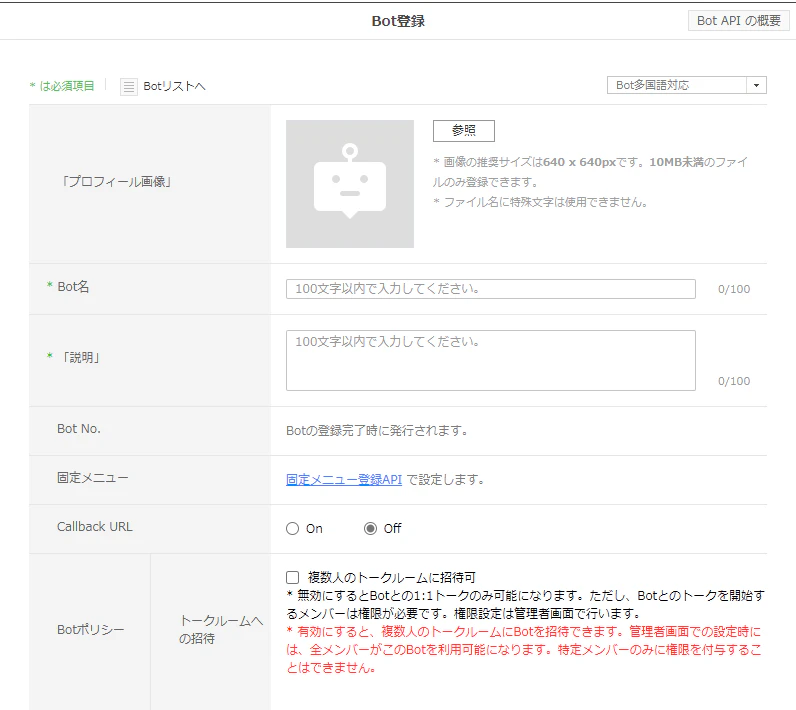
Task: Click the black note starting 無効にすると
Action: pos(525,604)
